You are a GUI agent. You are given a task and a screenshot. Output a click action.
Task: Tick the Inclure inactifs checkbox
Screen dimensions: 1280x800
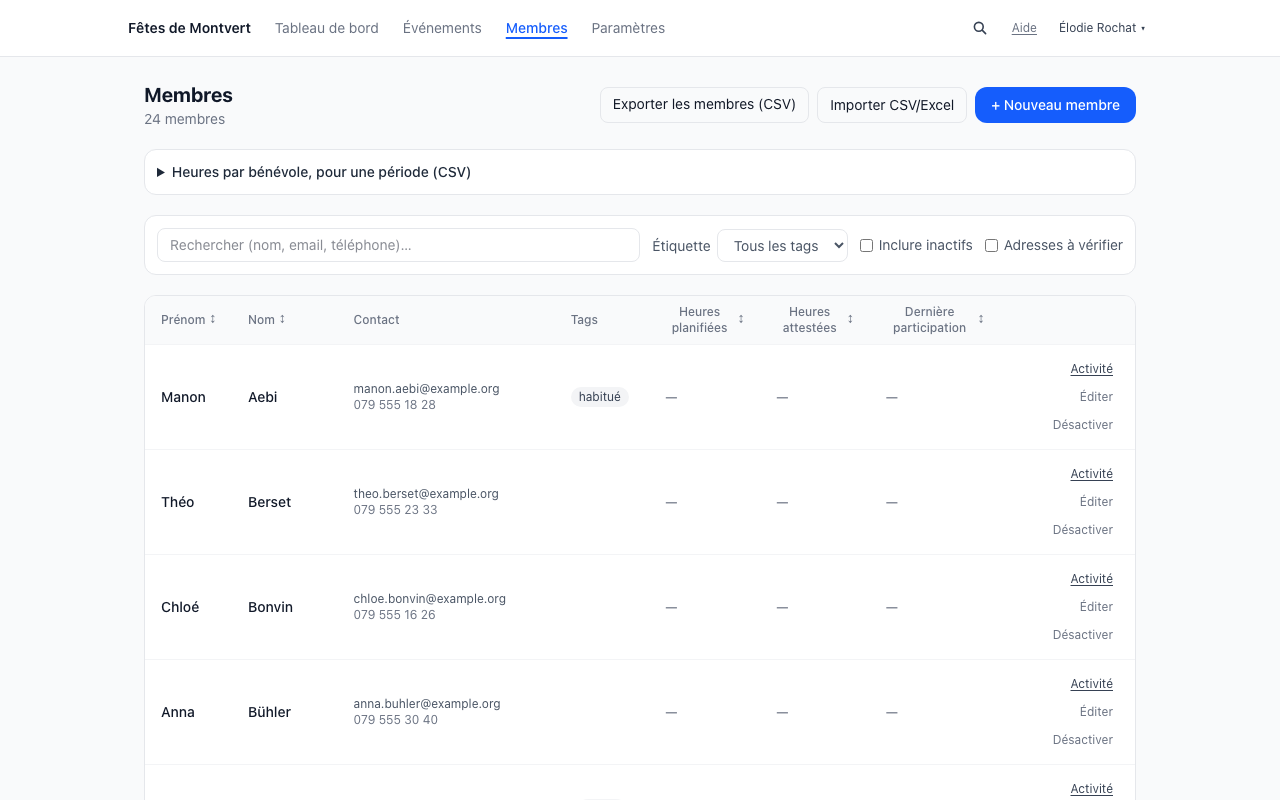coord(867,246)
